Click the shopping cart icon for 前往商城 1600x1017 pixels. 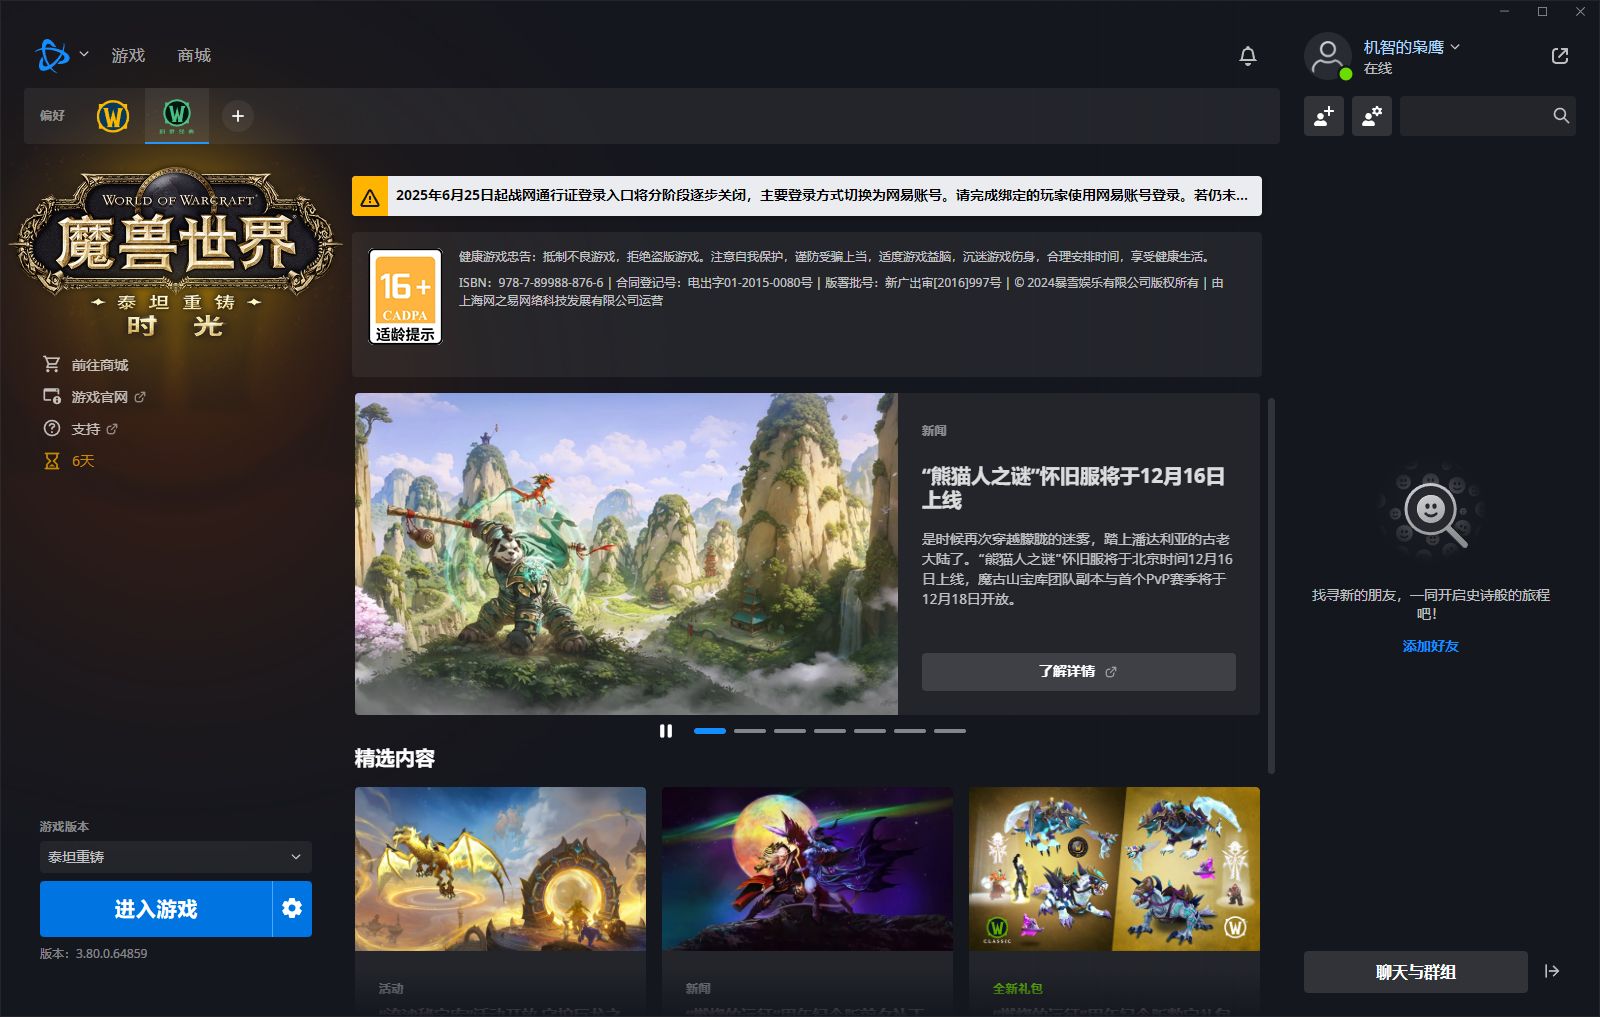coord(52,365)
